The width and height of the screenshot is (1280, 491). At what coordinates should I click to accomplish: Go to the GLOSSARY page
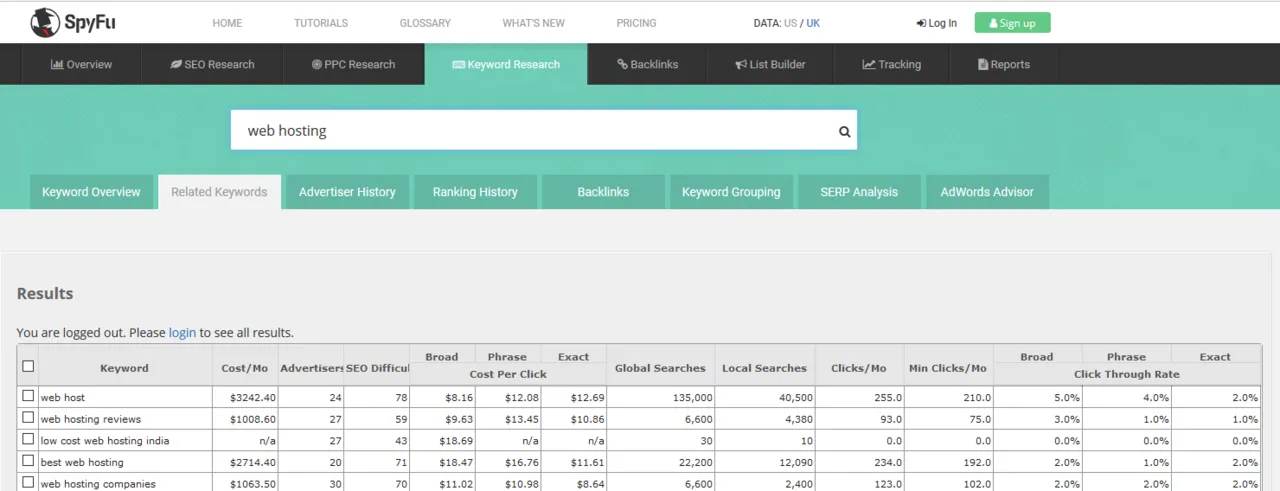[x=425, y=23]
